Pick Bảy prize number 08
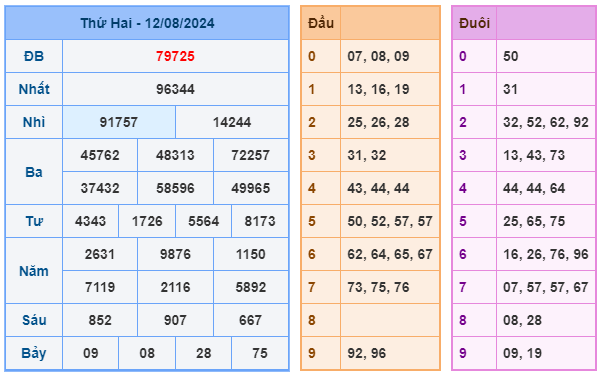The width and height of the screenshot is (601, 375). point(147,353)
